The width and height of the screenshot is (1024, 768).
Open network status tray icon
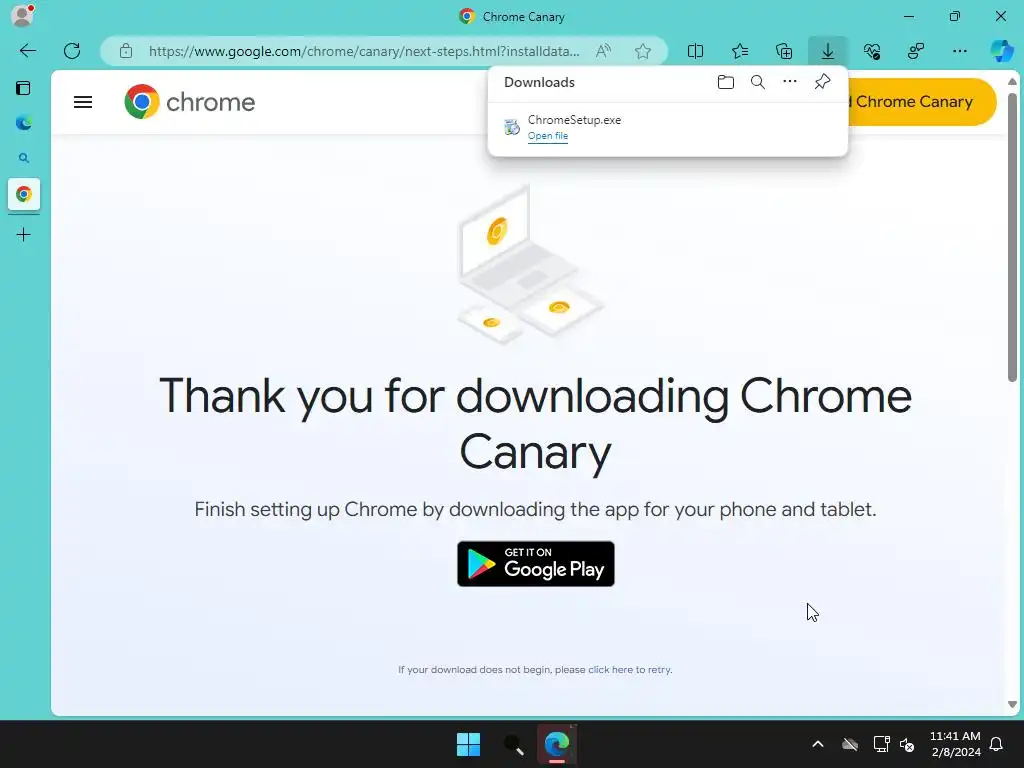point(881,744)
